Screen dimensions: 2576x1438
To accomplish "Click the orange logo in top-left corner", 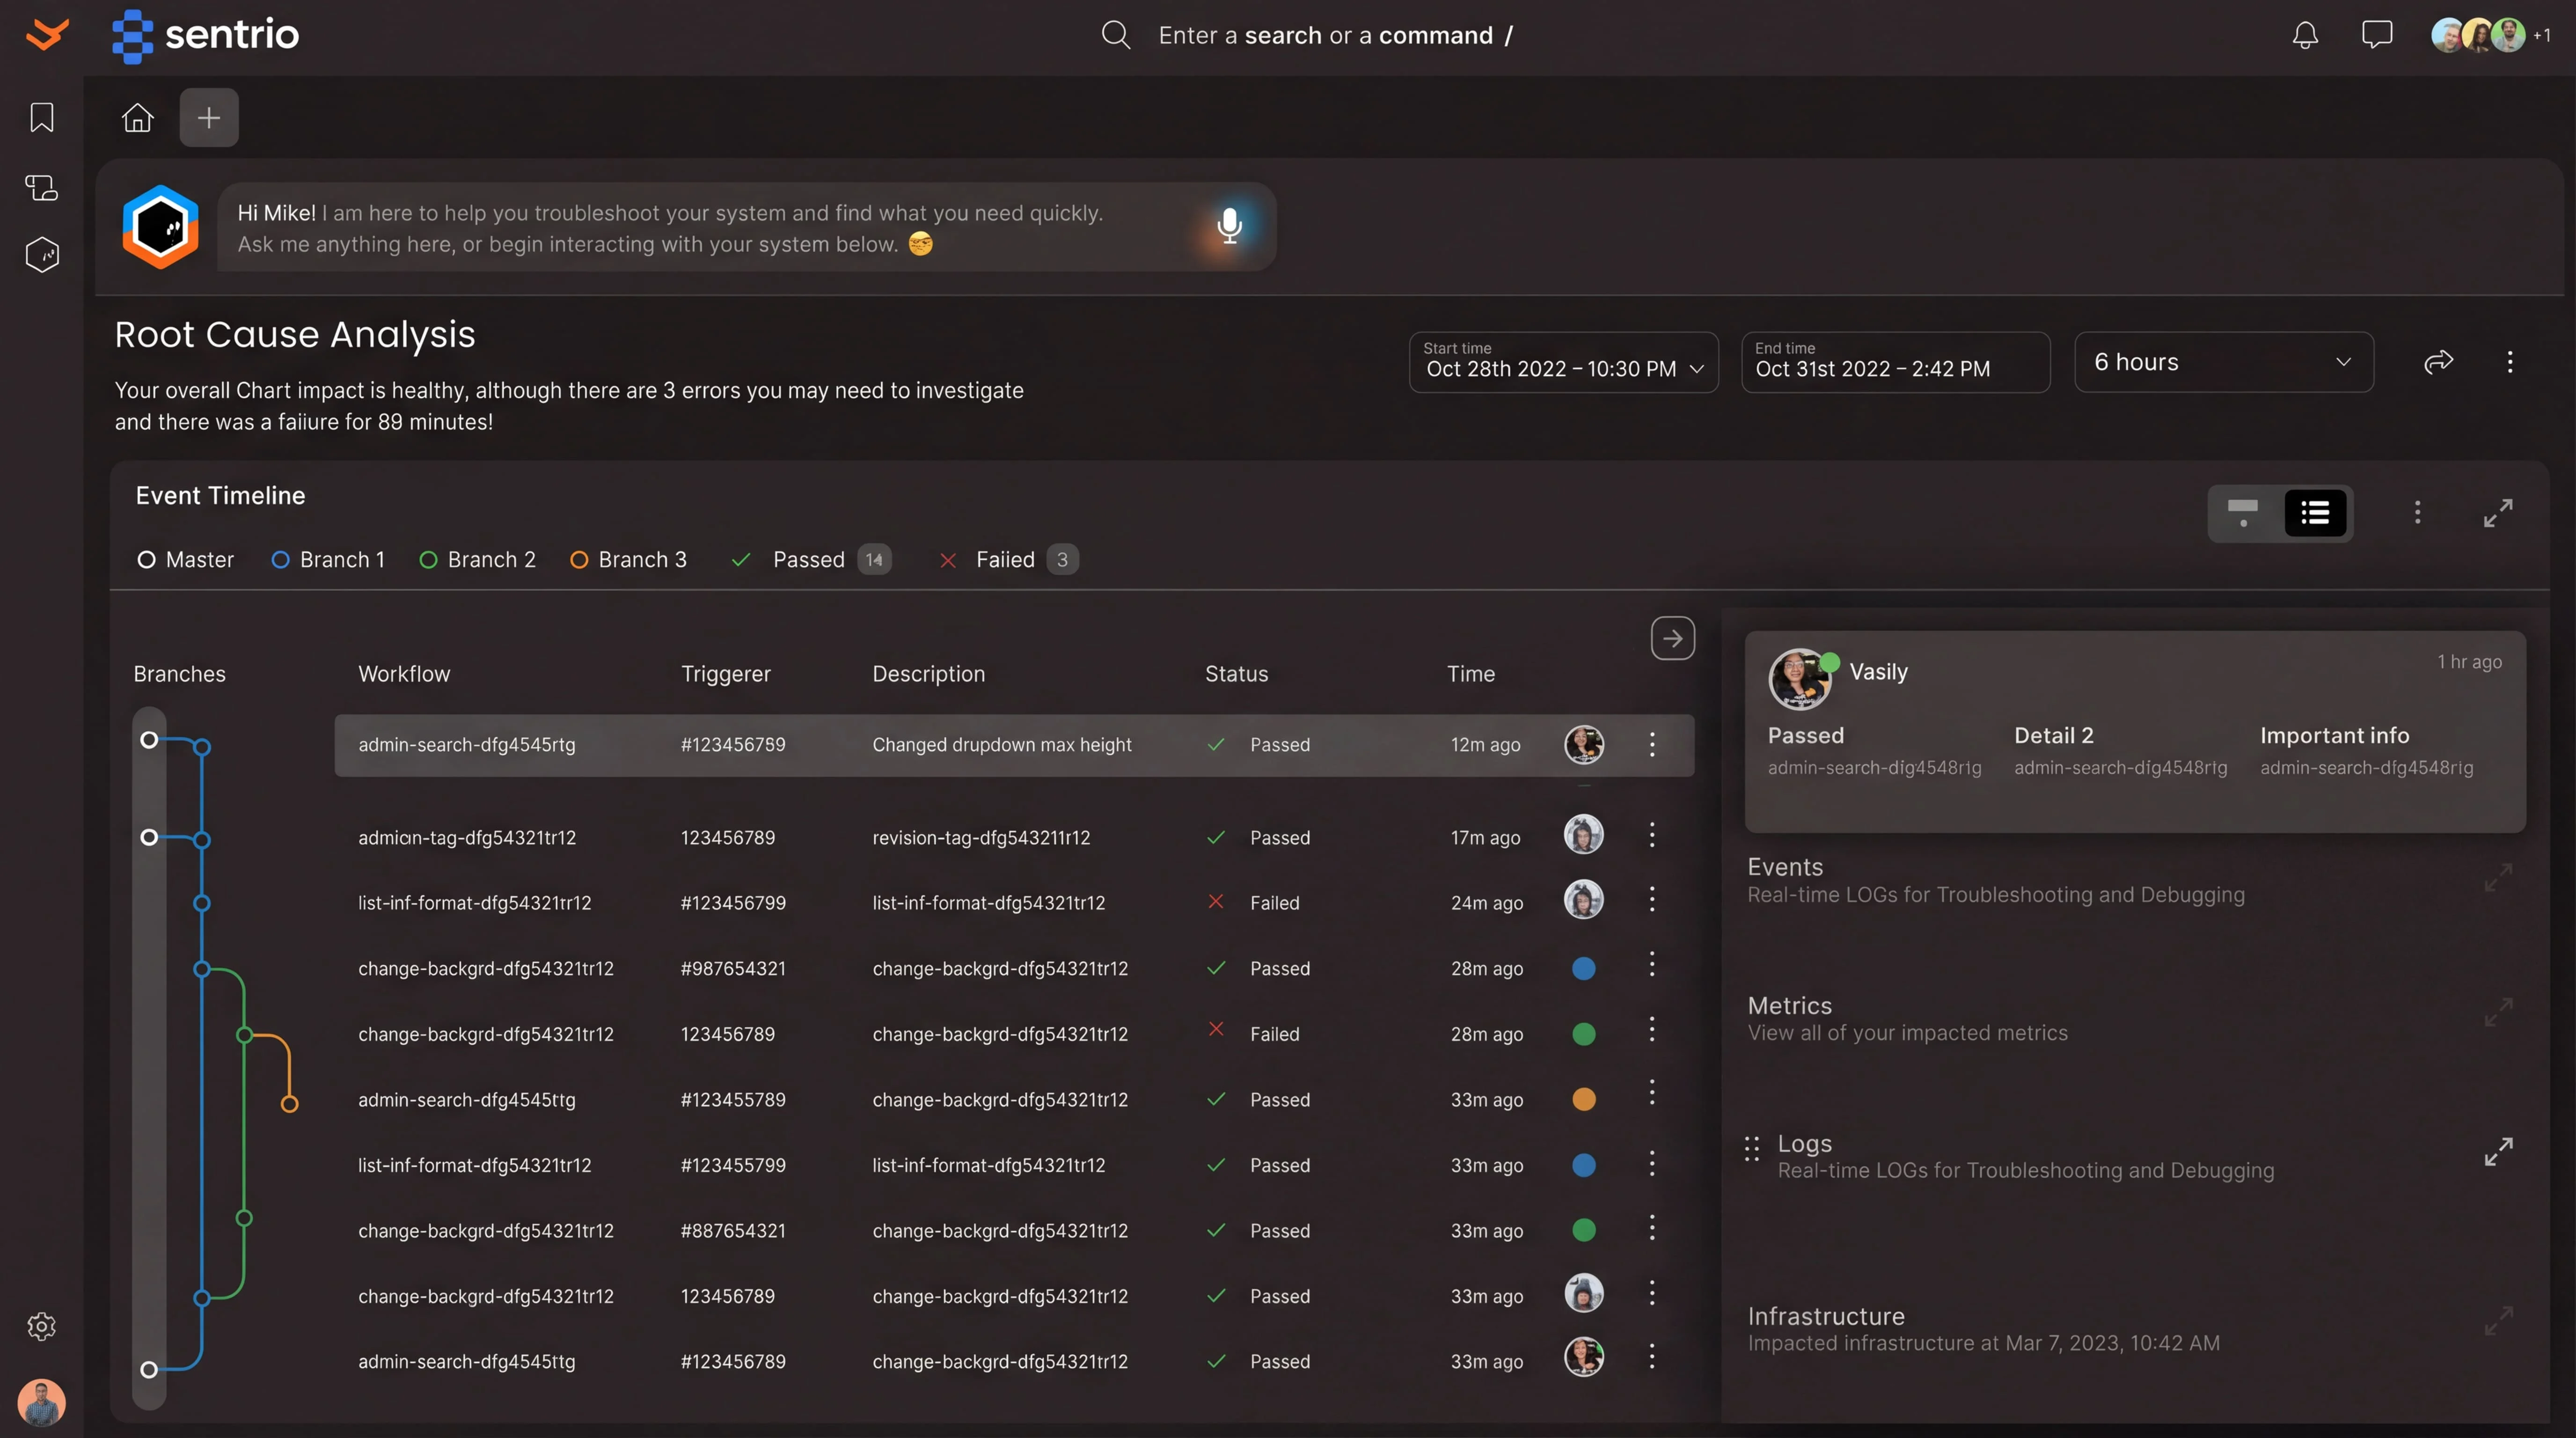I will [47, 34].
